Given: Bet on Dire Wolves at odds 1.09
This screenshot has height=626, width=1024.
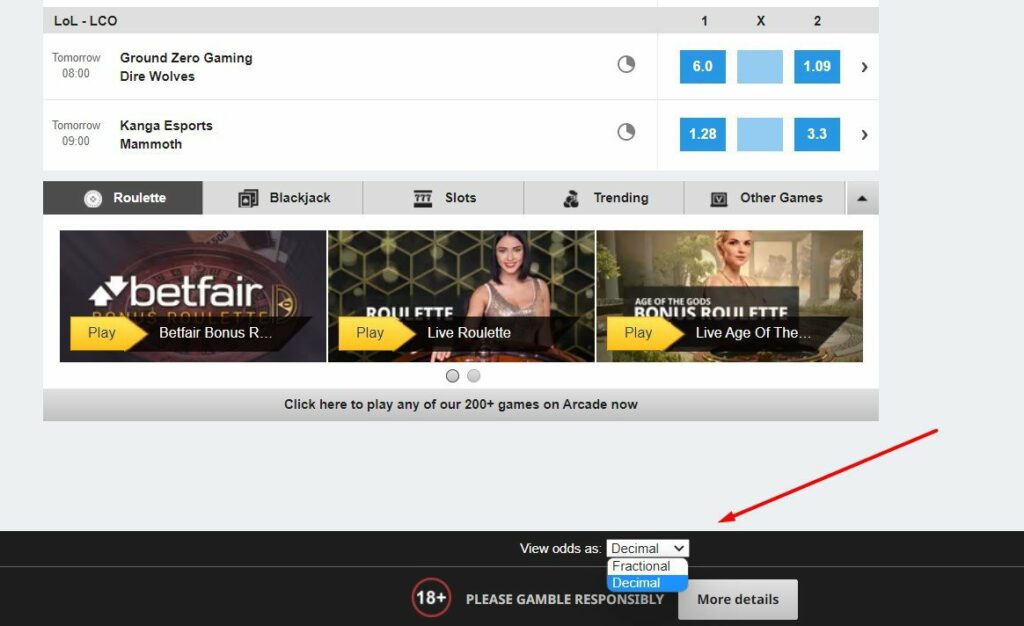Looking at the screenshot, I should [817, 67].
